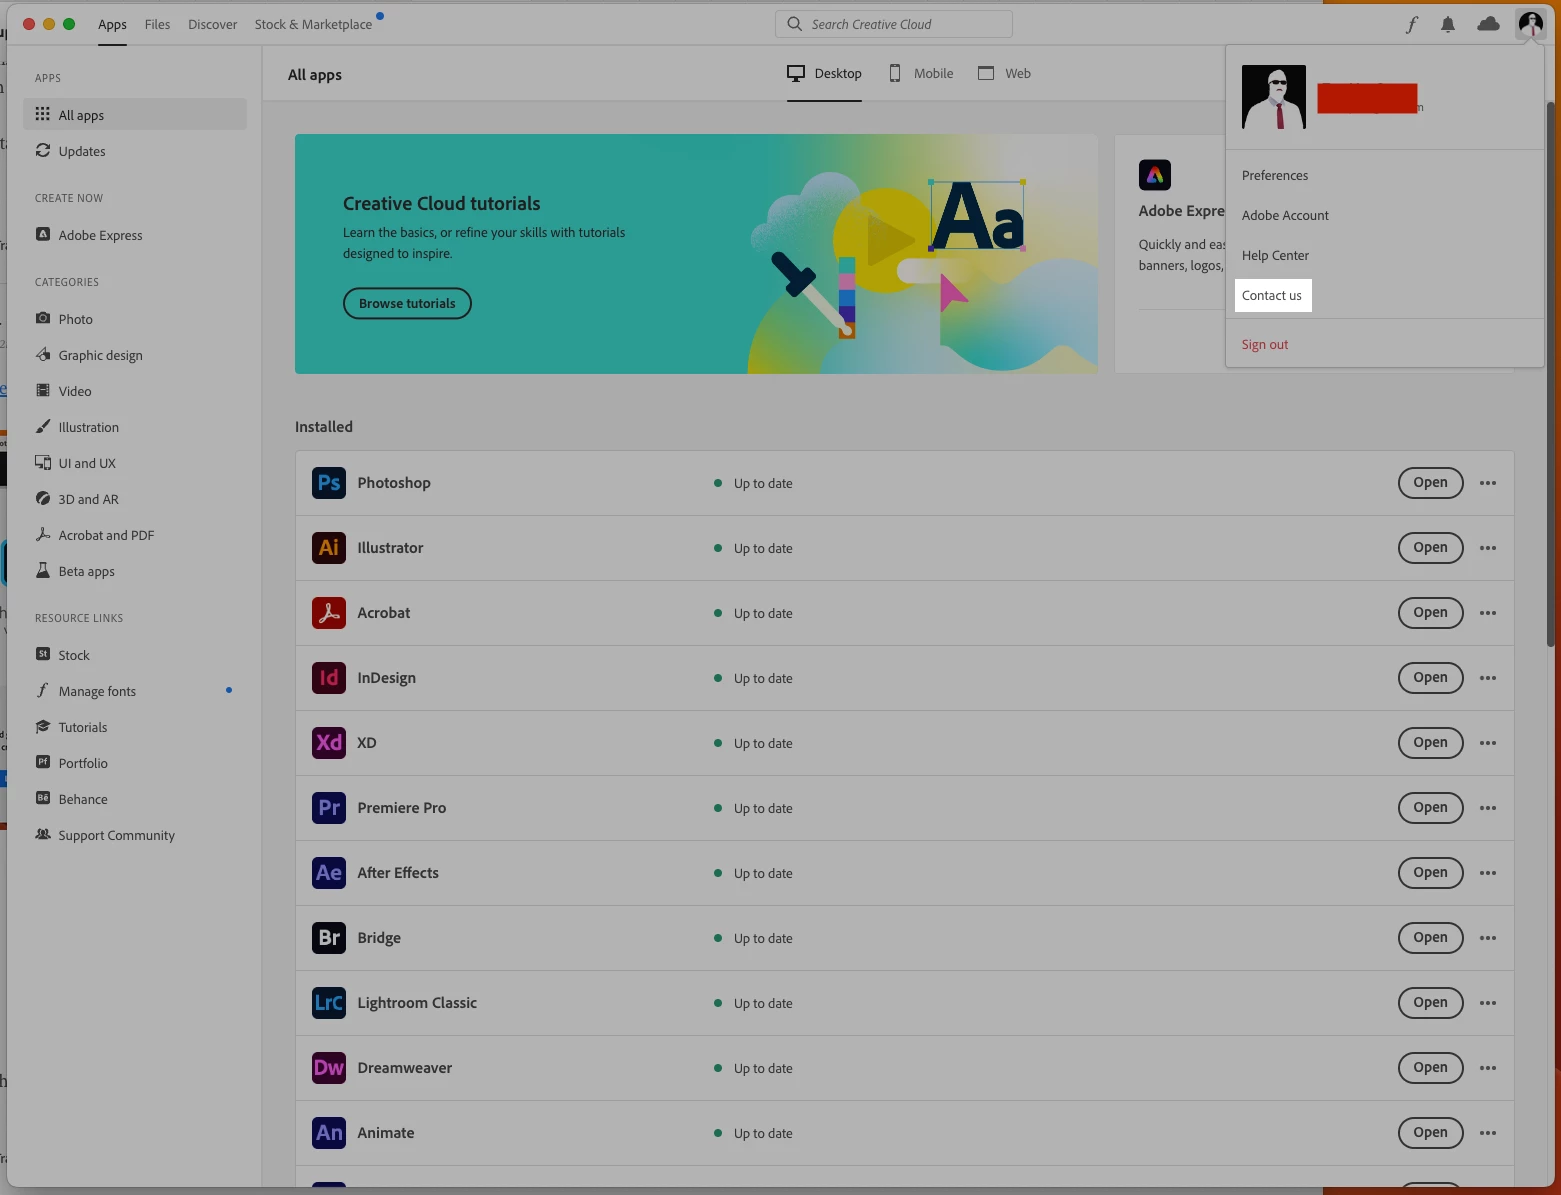Image resolution: width=1561 pixels, height=1195 pixels.
Task: Click the profile photo thumbnail in menu
Action: 1274,97
